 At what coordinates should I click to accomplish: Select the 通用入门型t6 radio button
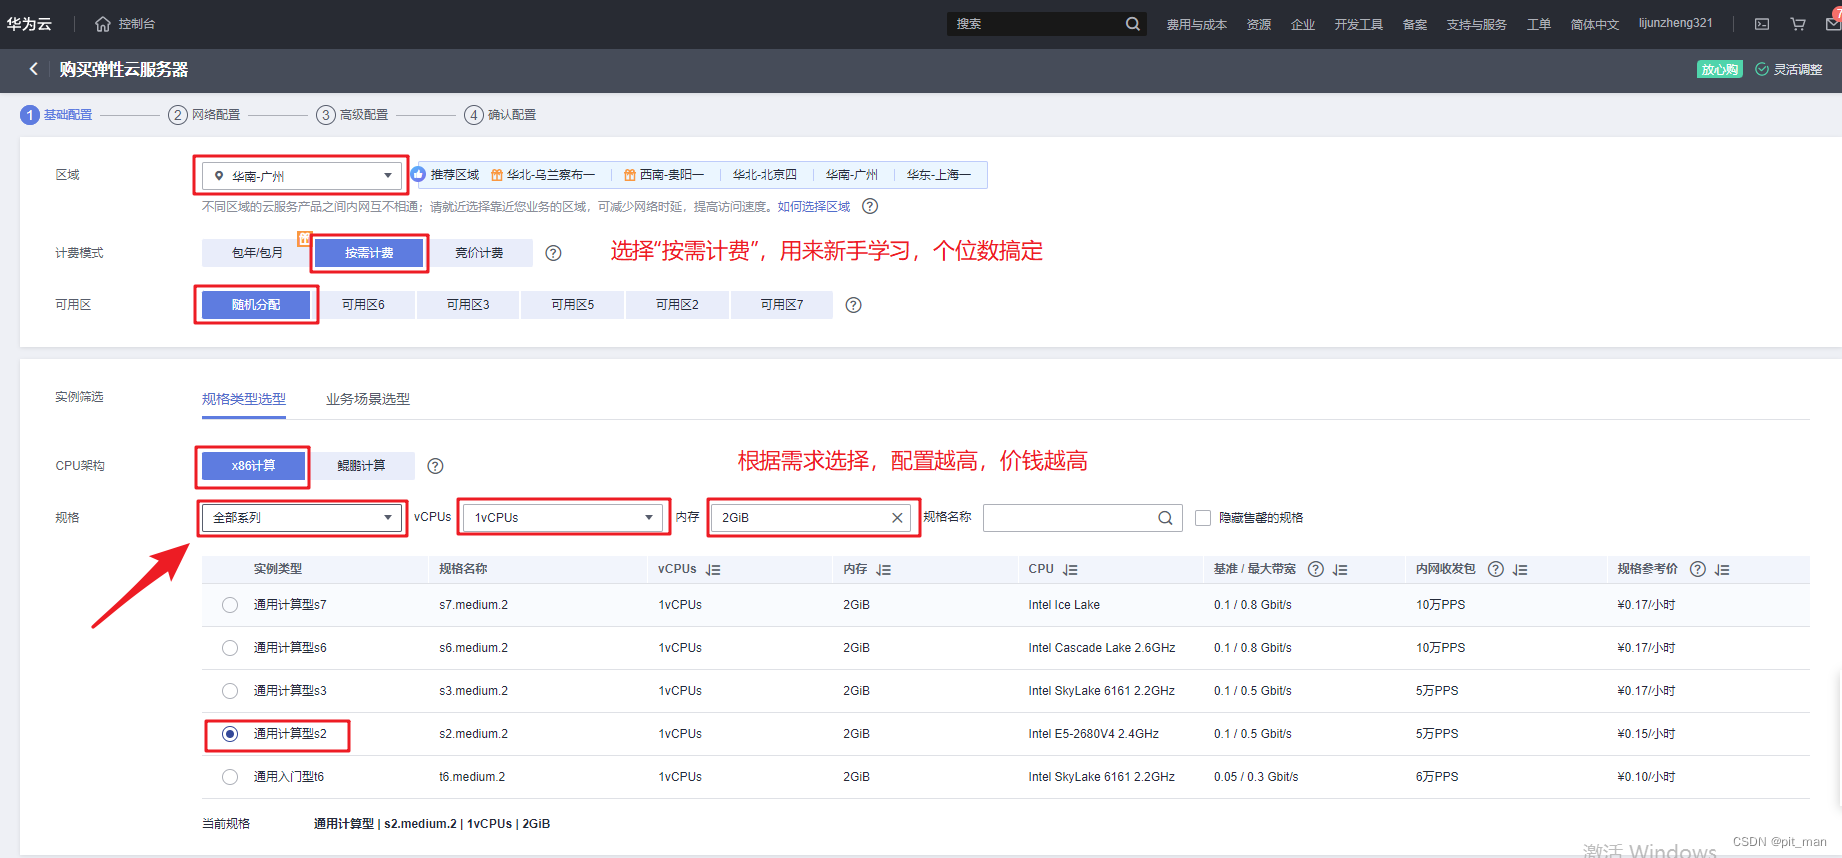click(230, 777)
